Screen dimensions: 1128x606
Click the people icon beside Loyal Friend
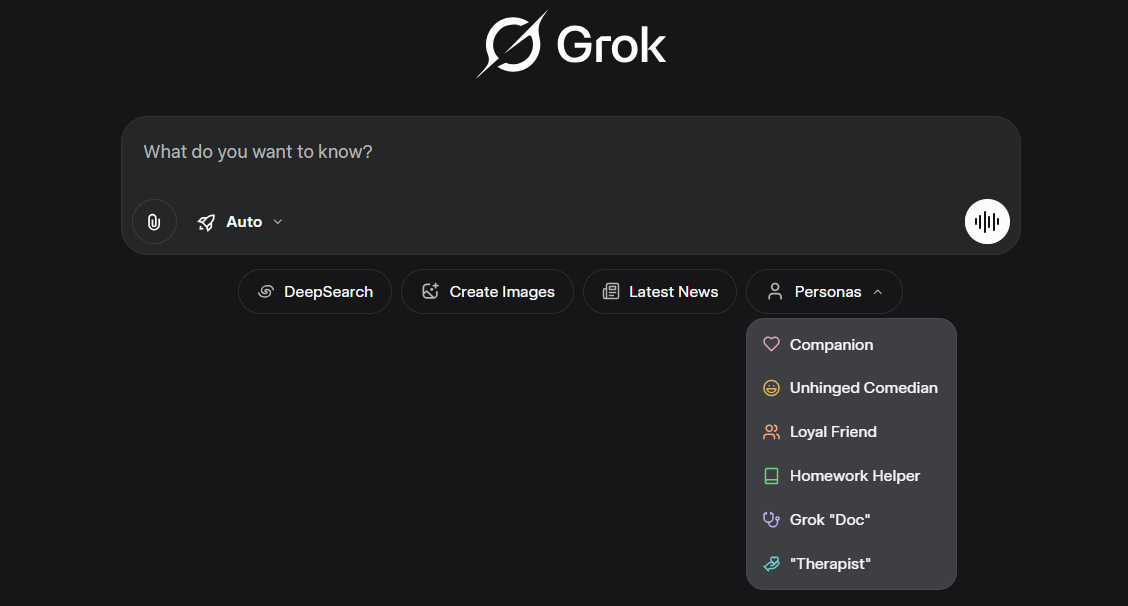[771, 431]
